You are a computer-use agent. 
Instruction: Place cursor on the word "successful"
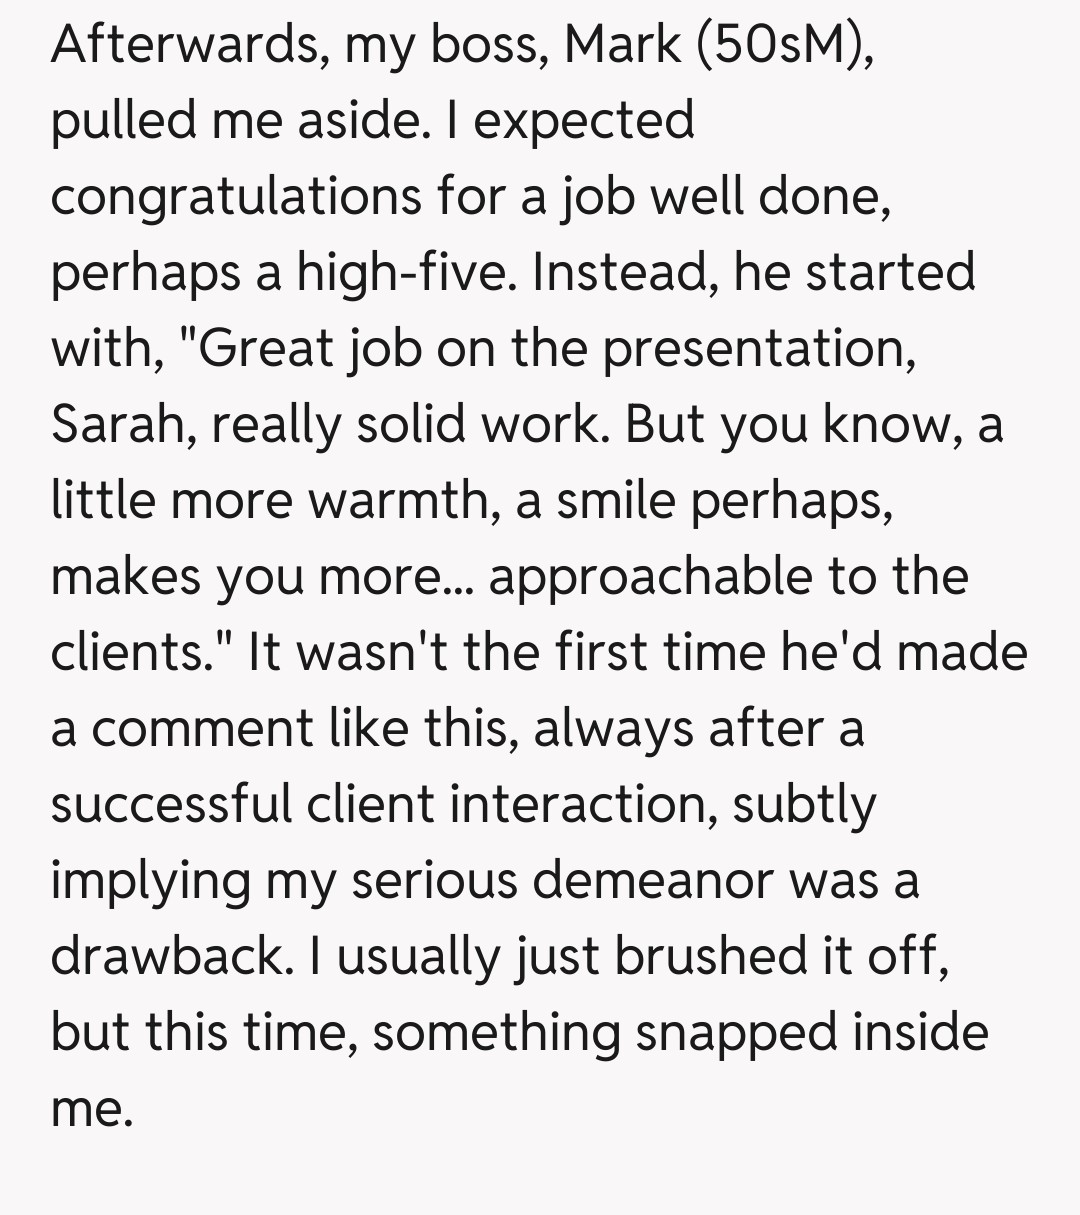click(x=172, y=805)
